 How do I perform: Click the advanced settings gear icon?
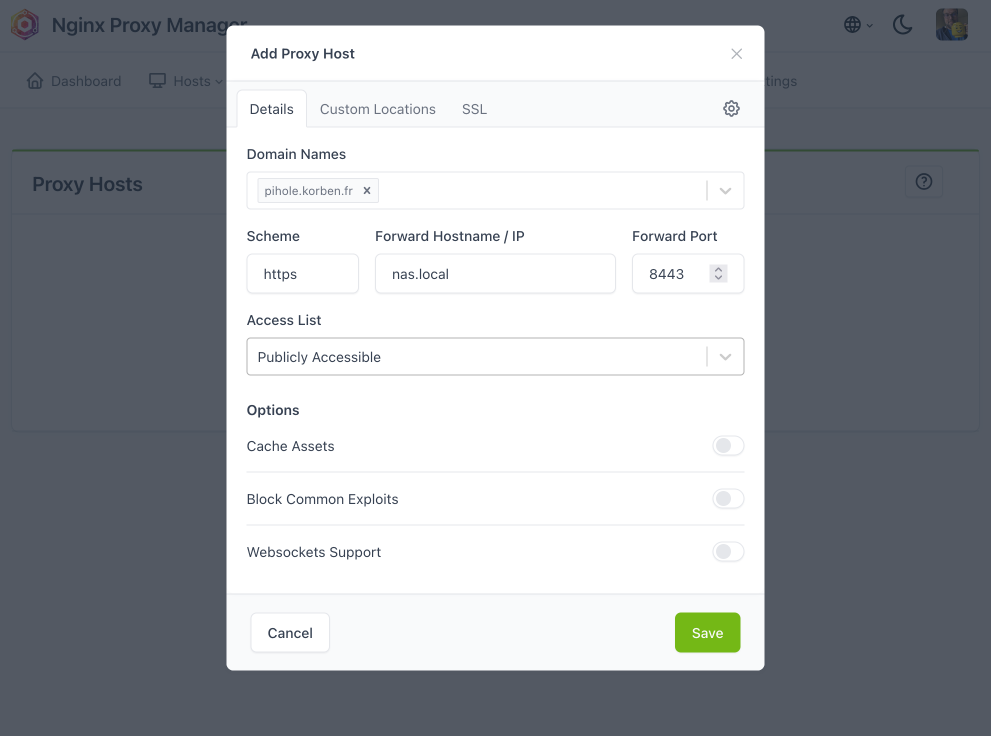tap(731, 109)
